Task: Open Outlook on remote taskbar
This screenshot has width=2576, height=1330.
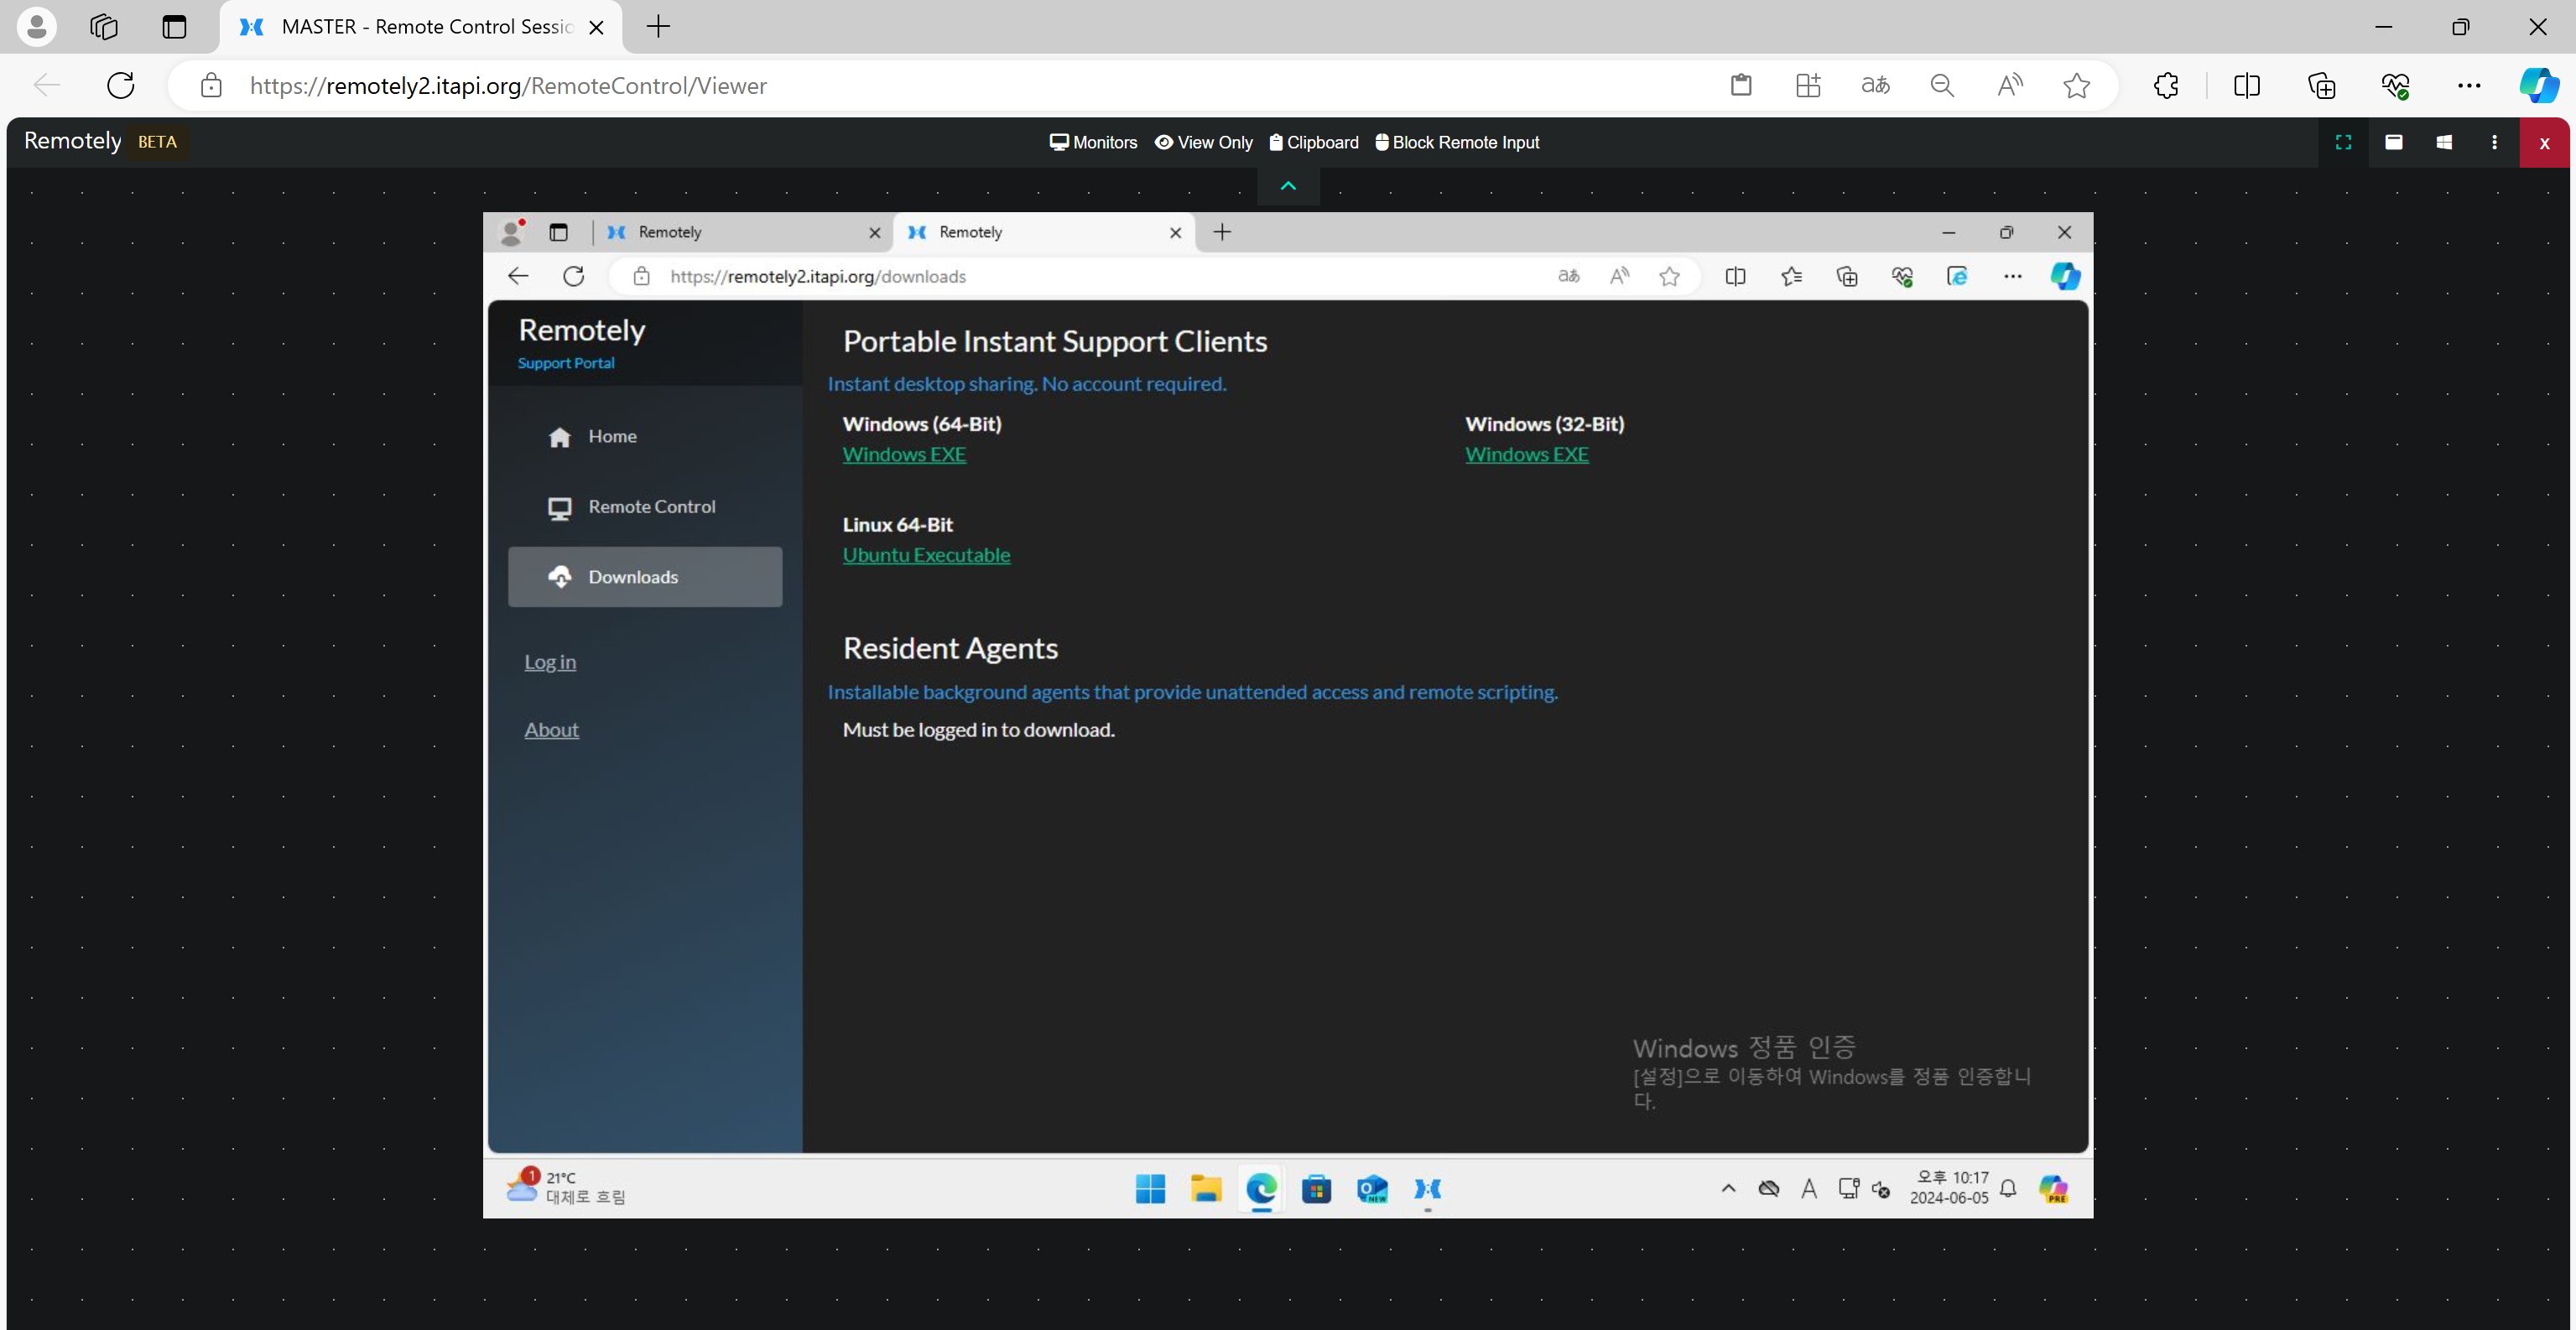Action: (1372, 1189)
